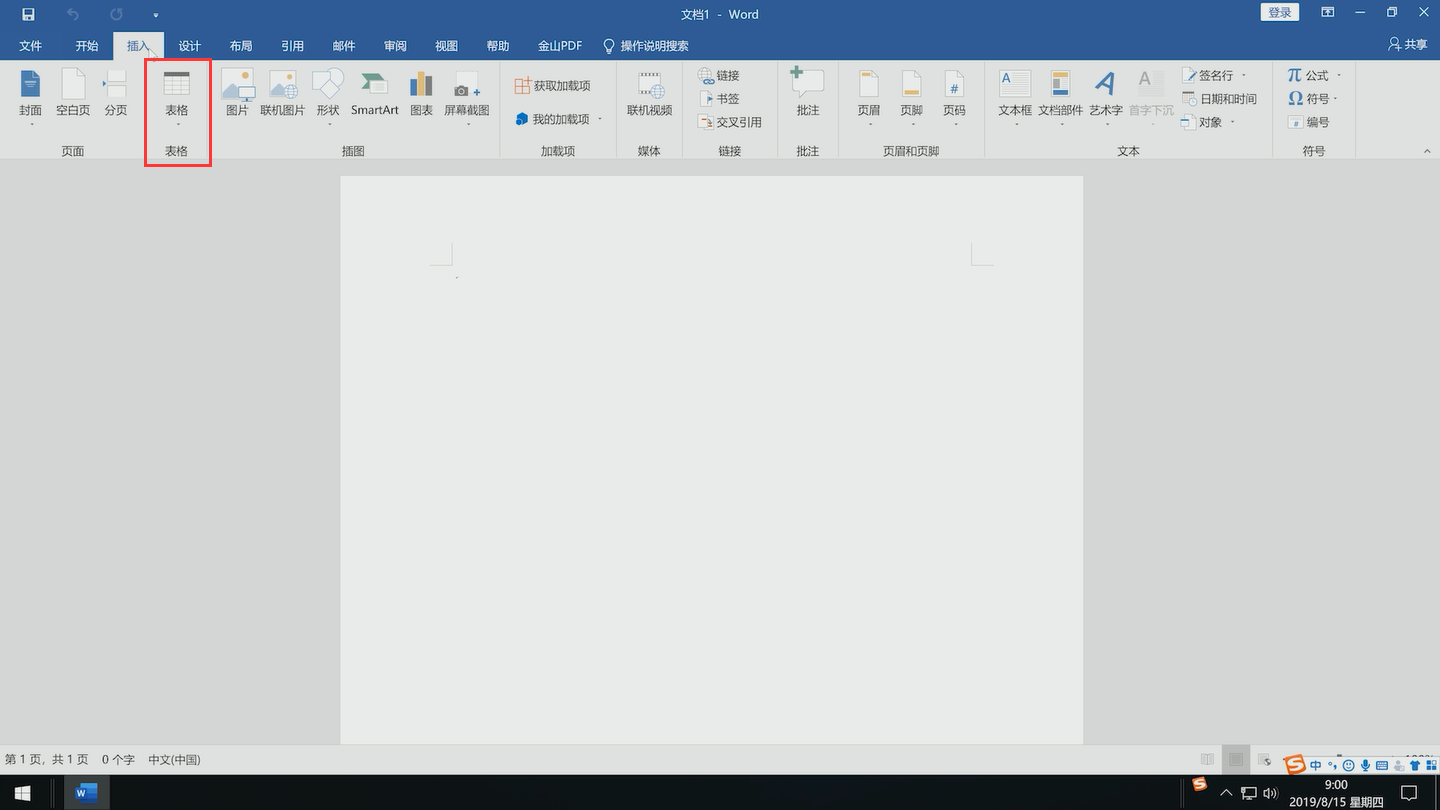The width and height of the screenshot is (1440, 810).
Task: Click status bar text 第 1 页，共 1 页
Action: 47,760
